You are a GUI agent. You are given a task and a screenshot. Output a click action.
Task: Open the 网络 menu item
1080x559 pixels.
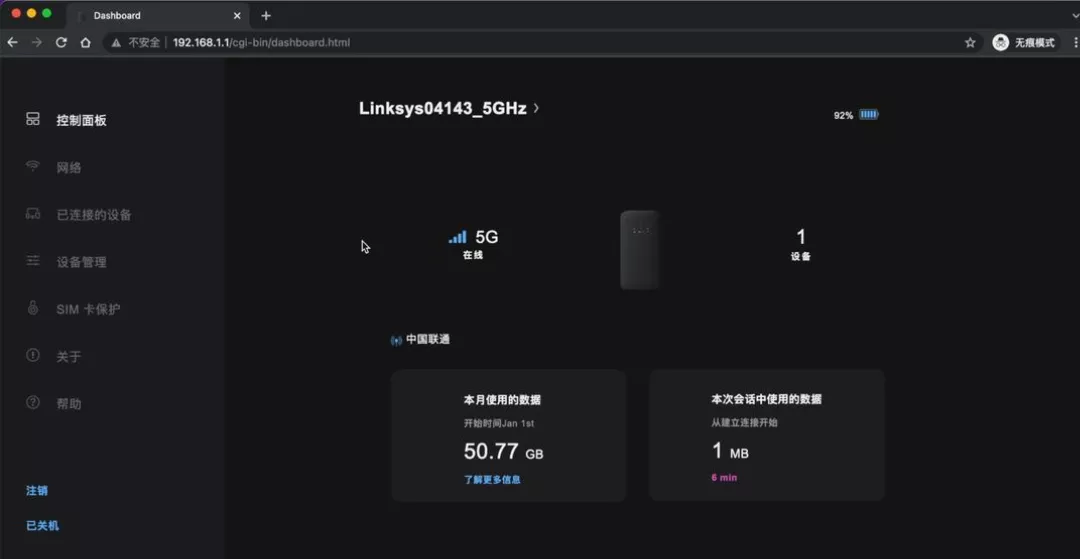point(69,167)
